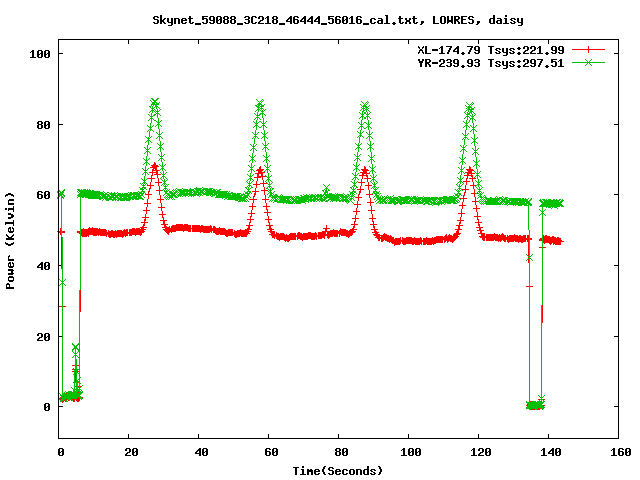The width and height of the screenshot is (640, 480).
Task: Click the first green peak near 27 seconds
Action: coord(155,102)
